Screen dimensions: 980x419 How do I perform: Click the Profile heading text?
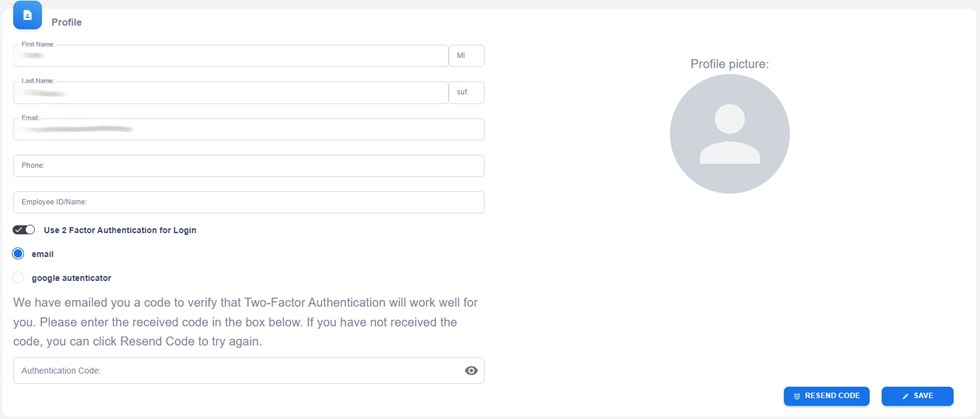coord(67,22)
